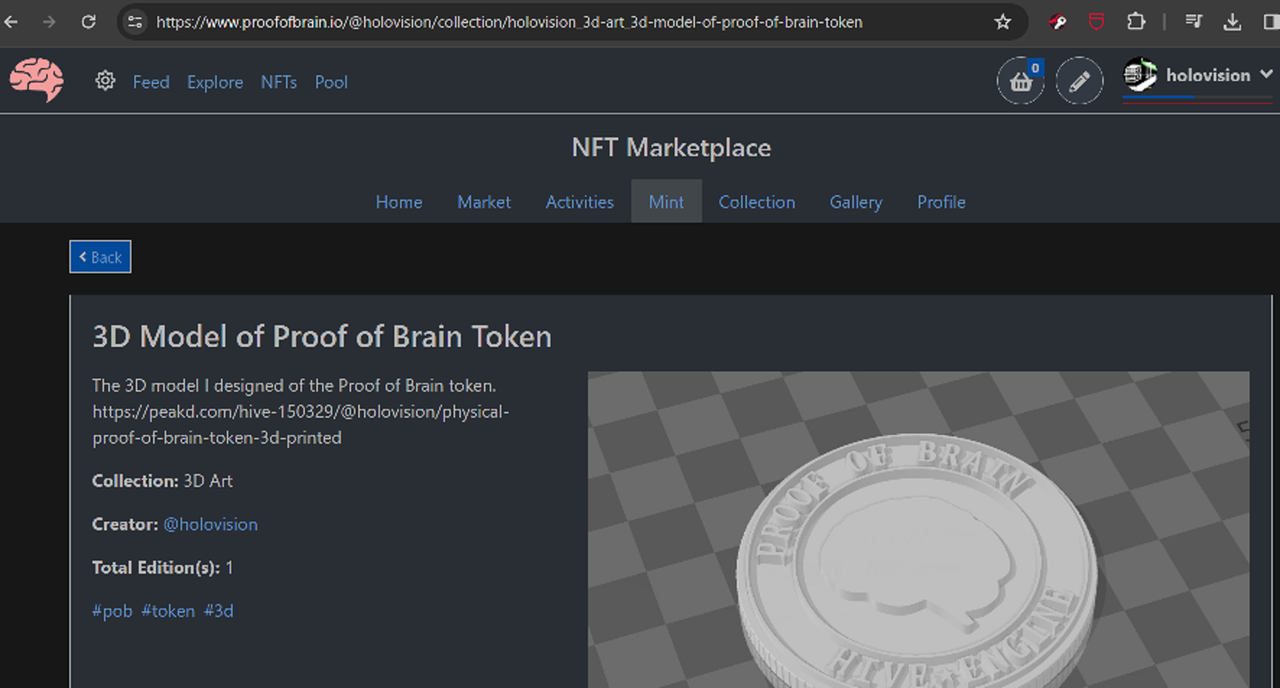Open the browser extensions puzzle icon

[1136, 22]
